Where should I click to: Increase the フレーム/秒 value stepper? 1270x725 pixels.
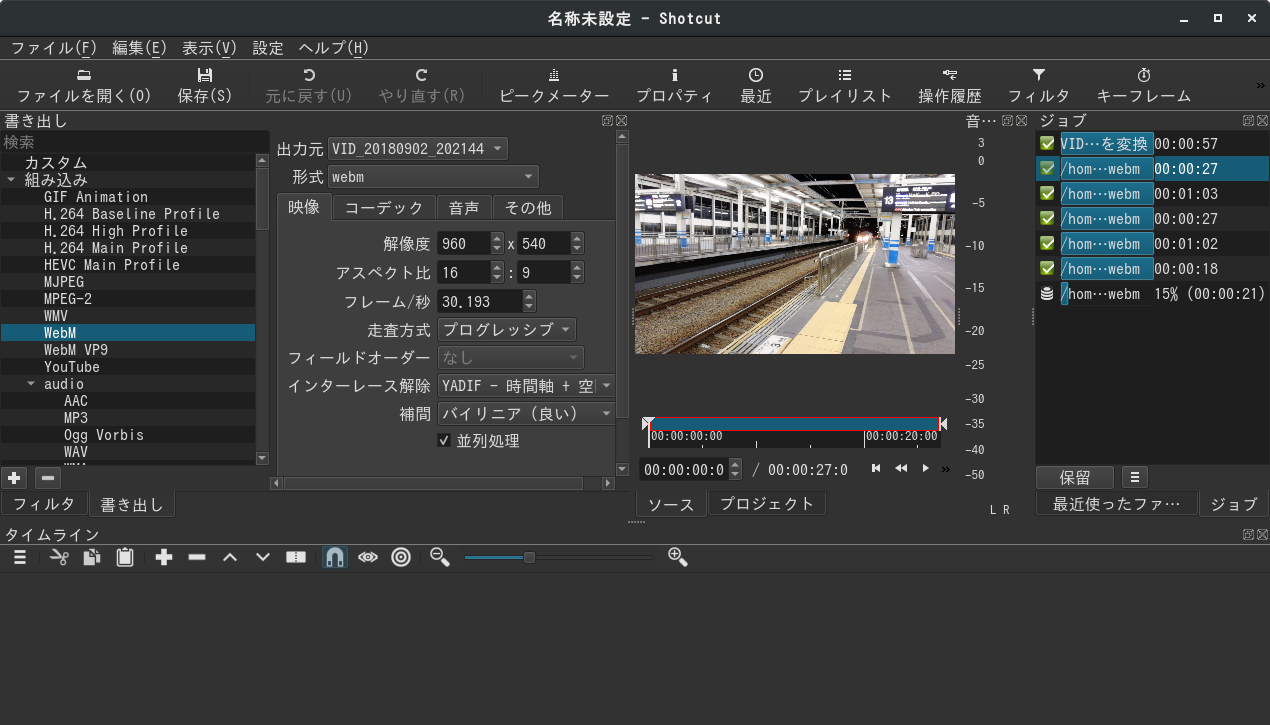pos(529,296)
